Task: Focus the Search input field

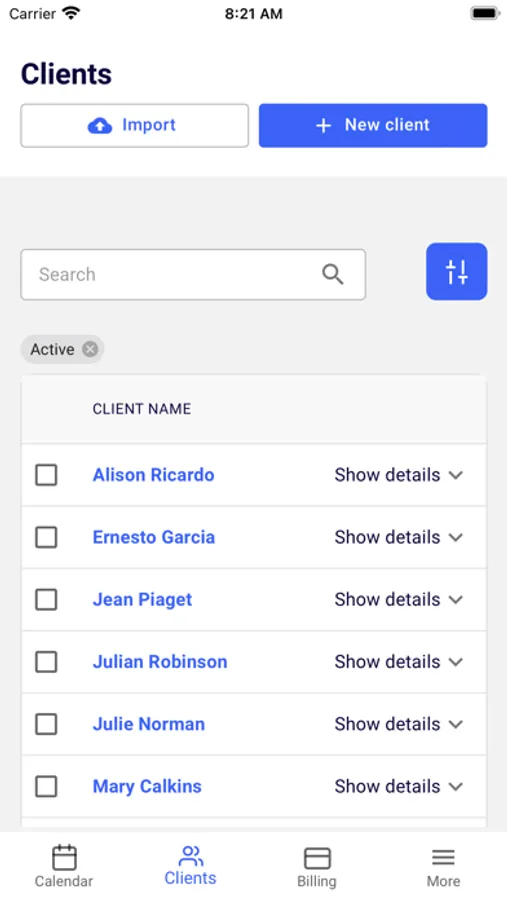Action: [193, 274]
